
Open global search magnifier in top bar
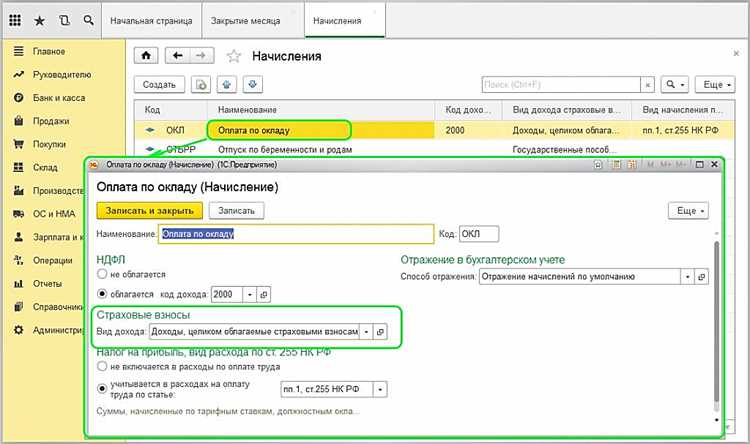pos(88,20)
